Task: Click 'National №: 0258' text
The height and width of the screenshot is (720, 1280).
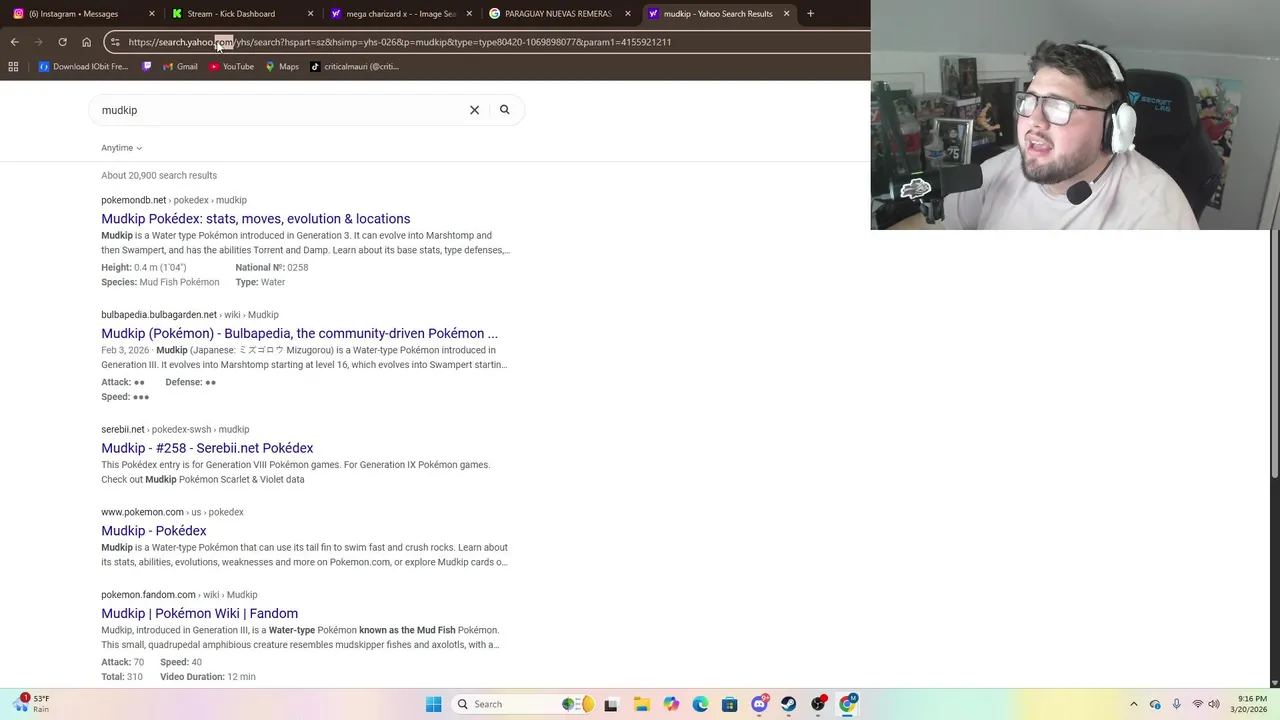Action: [x=271, y=268]
